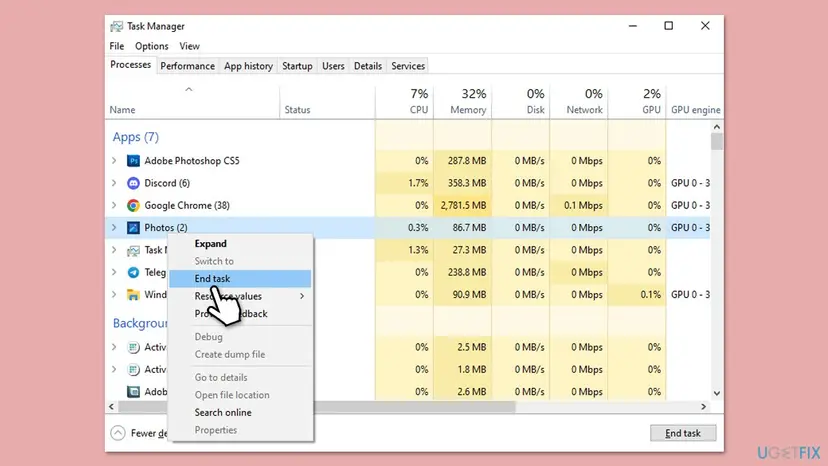Expand the Telegram process row
This screenshot has width=828, height=466.
pos(114,272)
